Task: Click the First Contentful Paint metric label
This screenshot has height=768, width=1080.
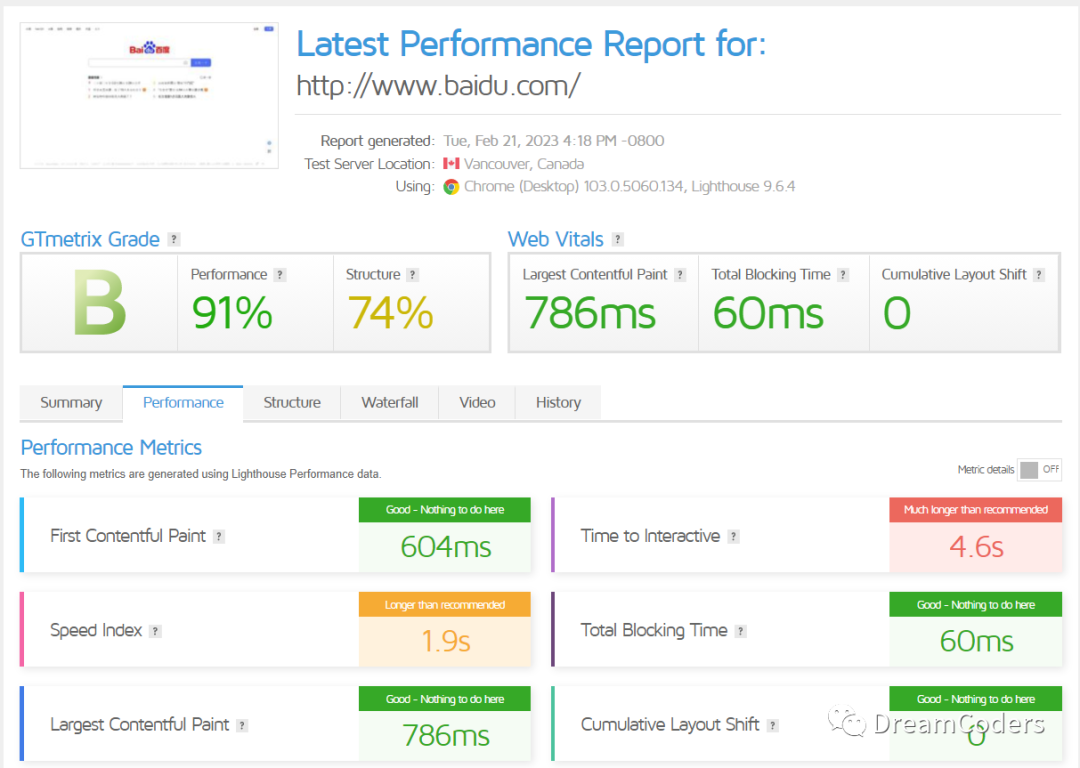Action: click(x=128, y=536)
